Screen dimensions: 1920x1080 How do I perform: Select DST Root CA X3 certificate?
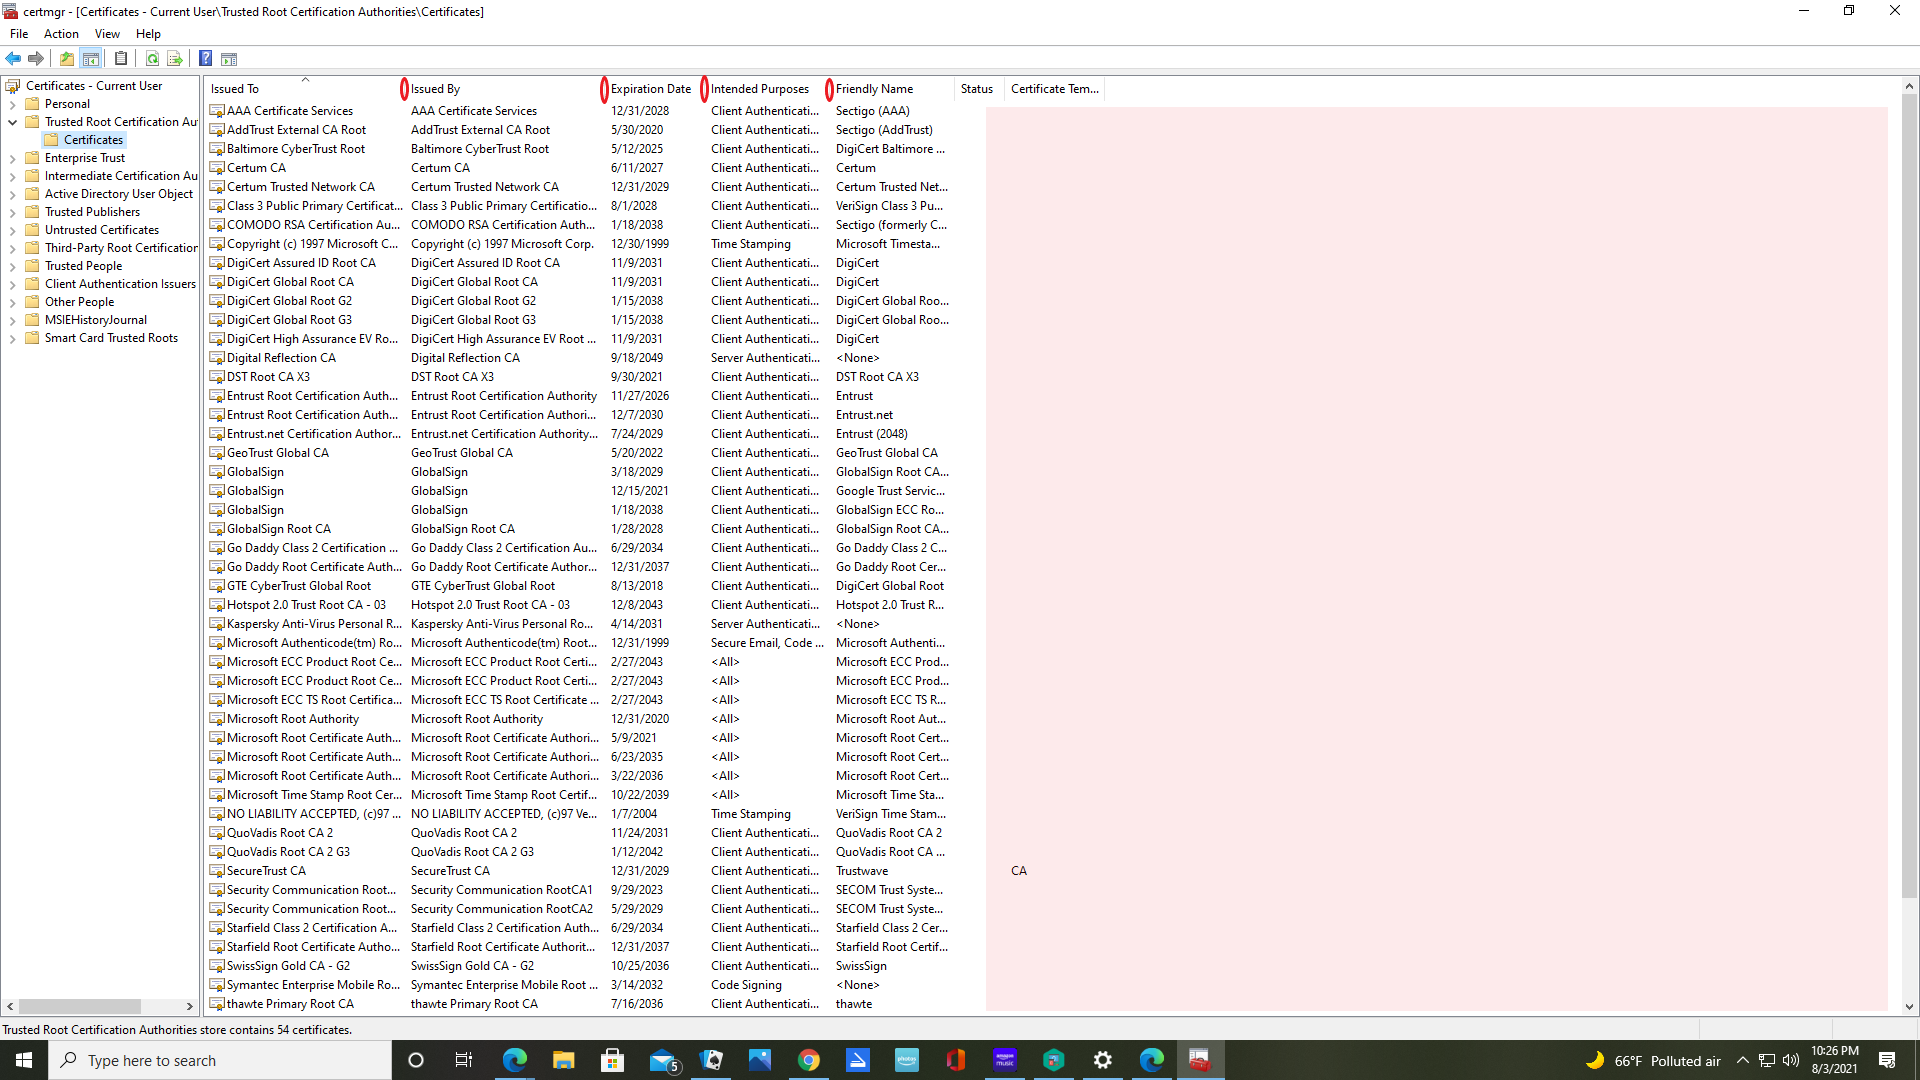pyautogui.click(x=268, y=377)
